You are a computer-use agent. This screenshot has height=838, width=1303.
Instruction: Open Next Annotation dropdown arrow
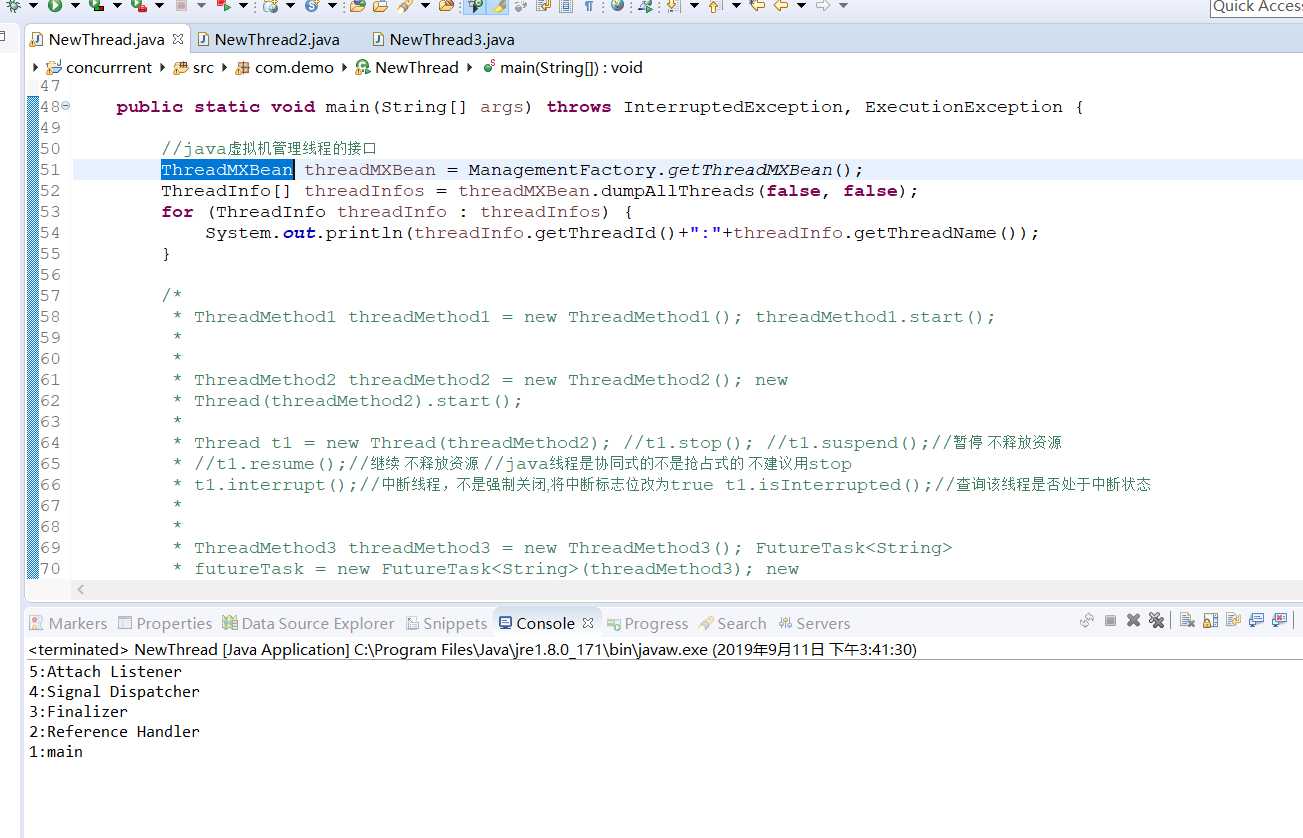pos(694,6)
